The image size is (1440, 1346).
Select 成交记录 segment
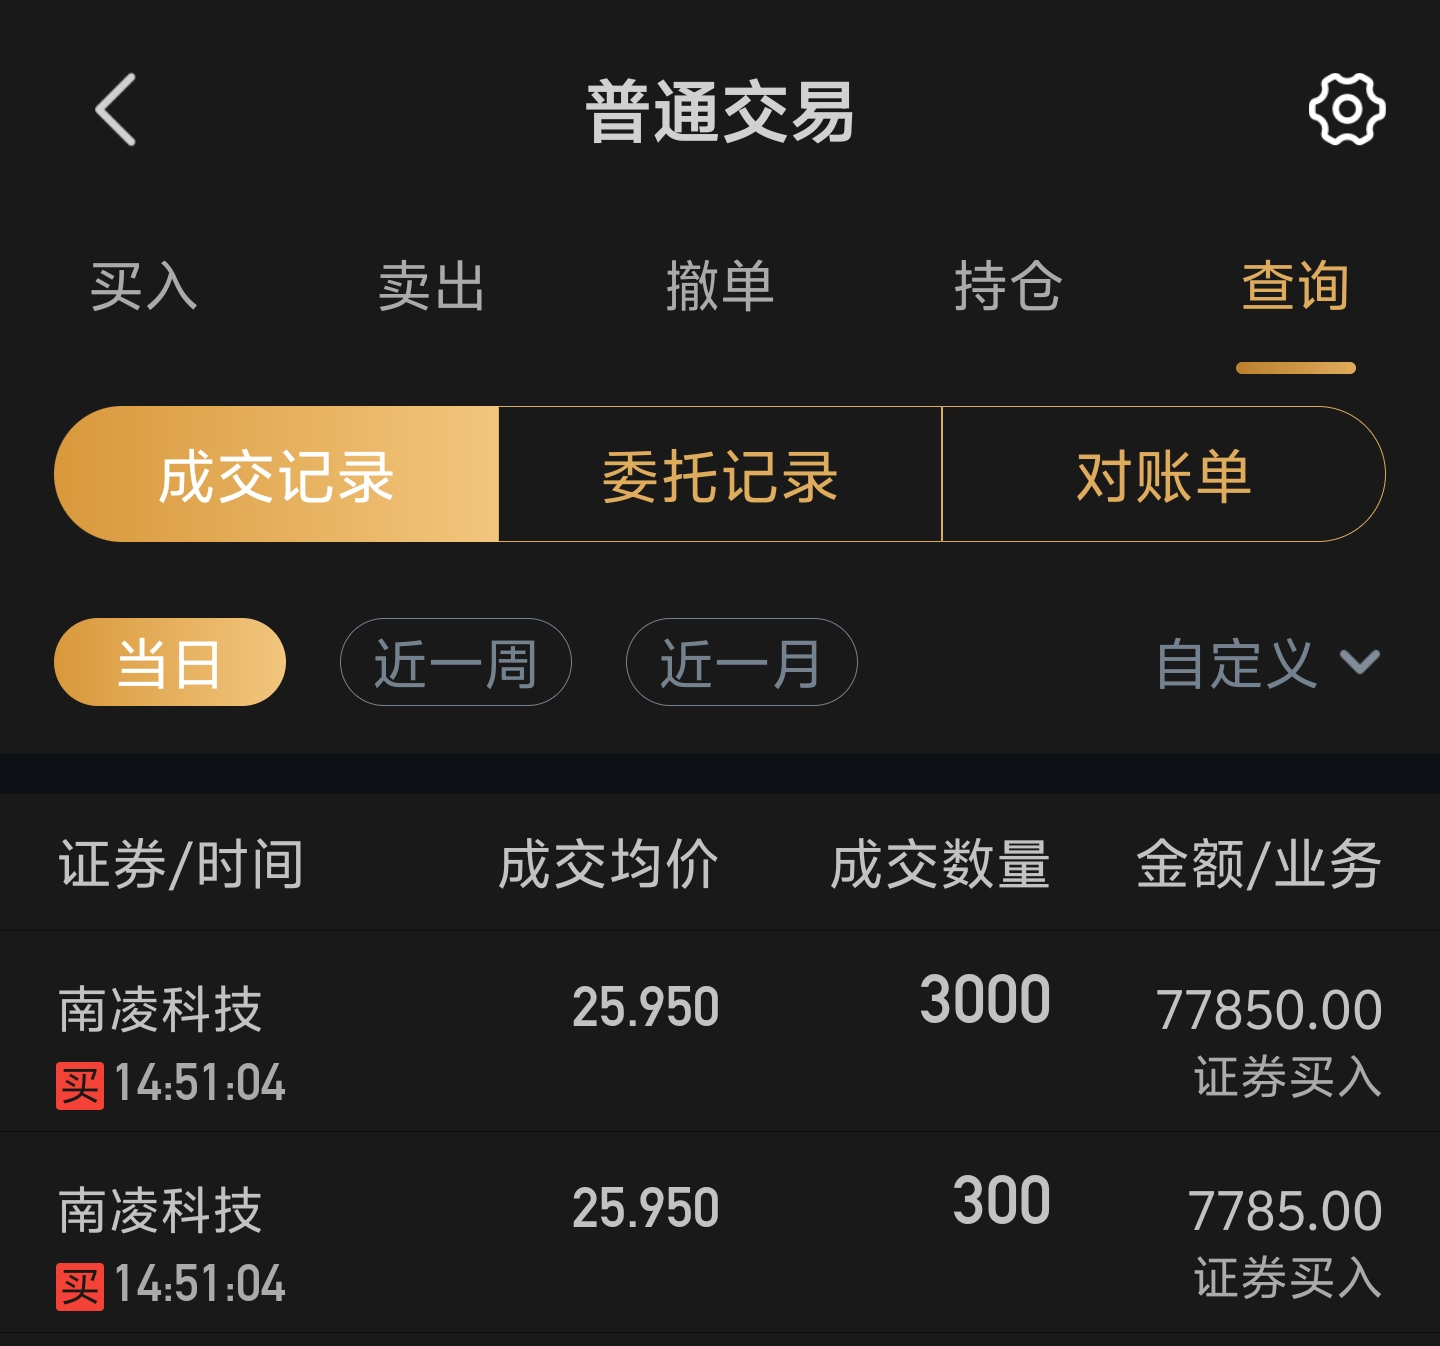coord(277,474)
